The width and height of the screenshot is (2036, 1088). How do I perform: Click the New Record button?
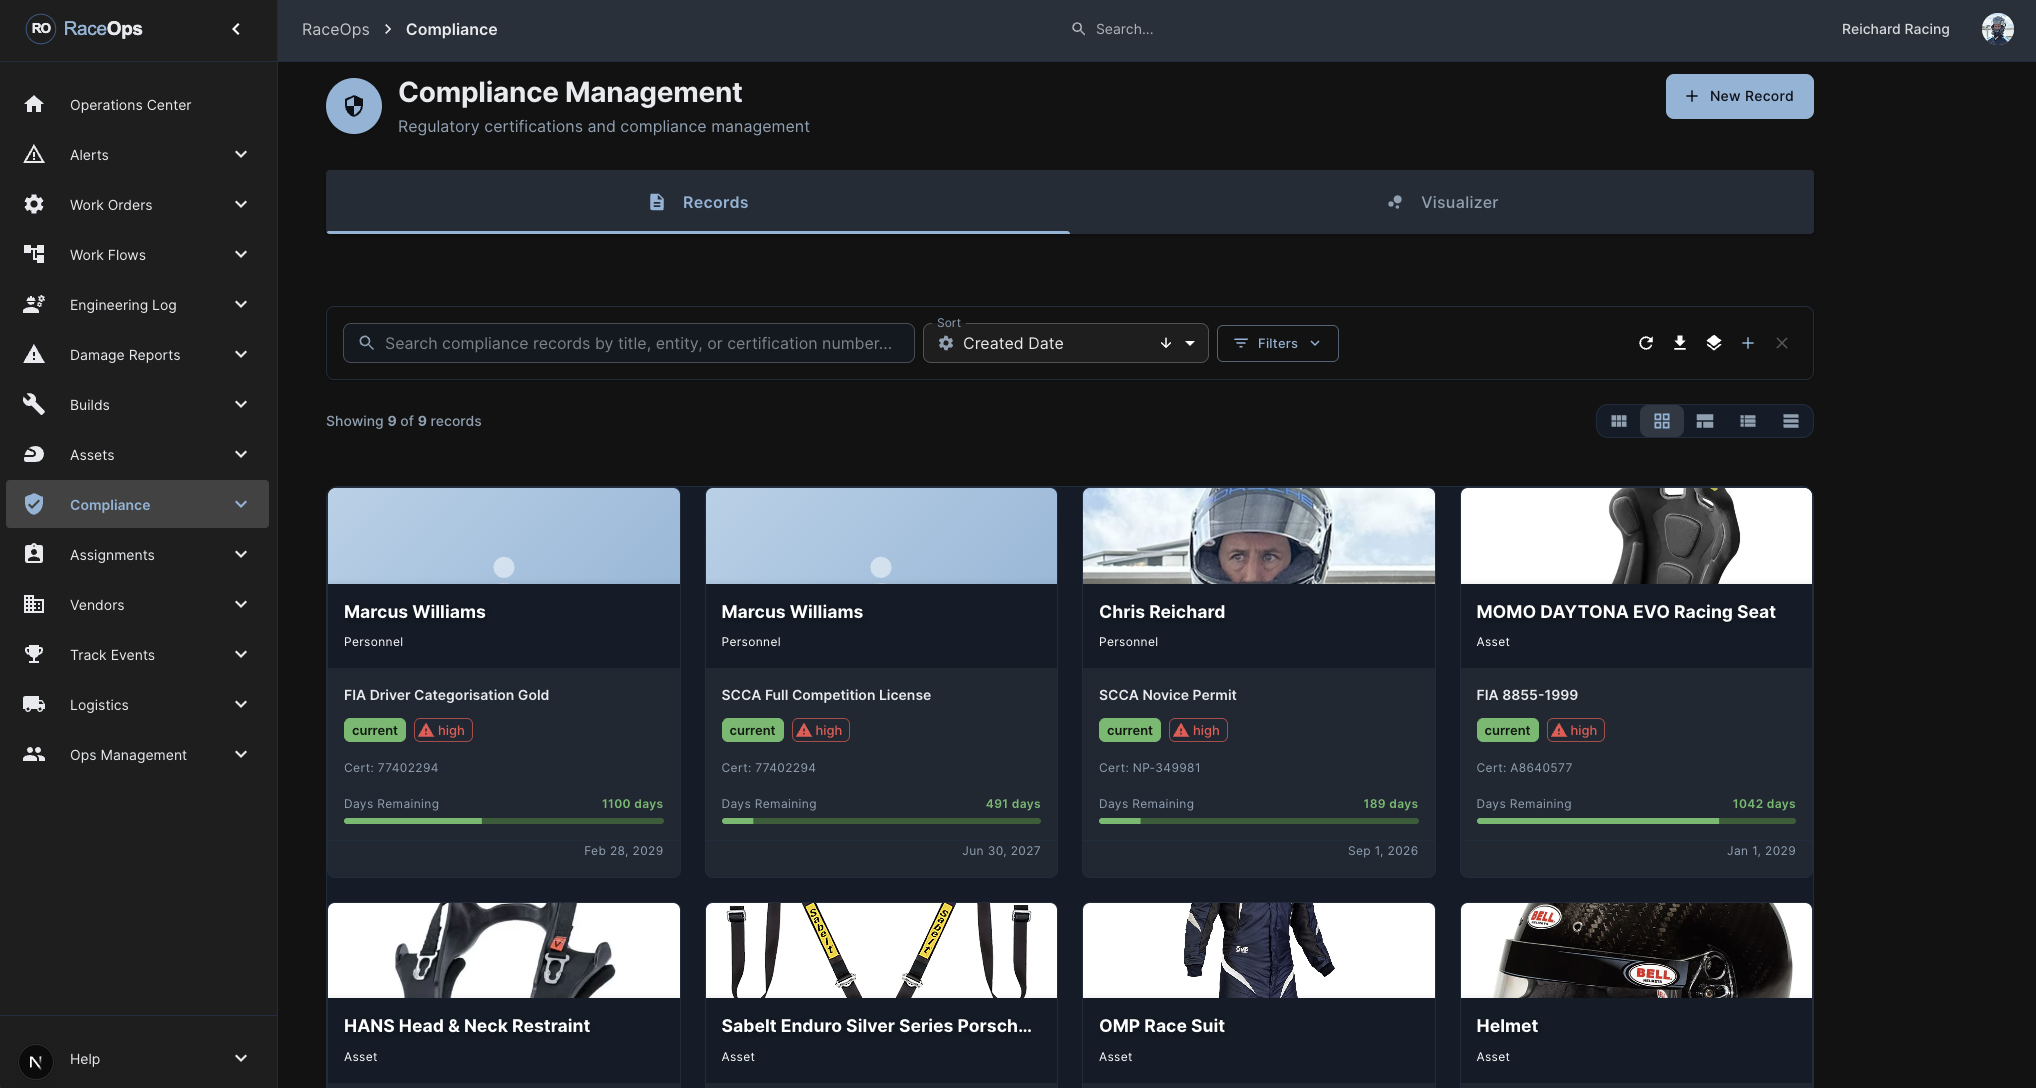click(x=1739, y=96)
